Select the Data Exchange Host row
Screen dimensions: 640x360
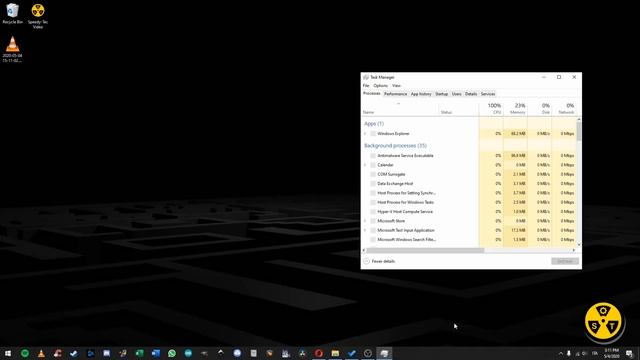(x=469, y=184)
